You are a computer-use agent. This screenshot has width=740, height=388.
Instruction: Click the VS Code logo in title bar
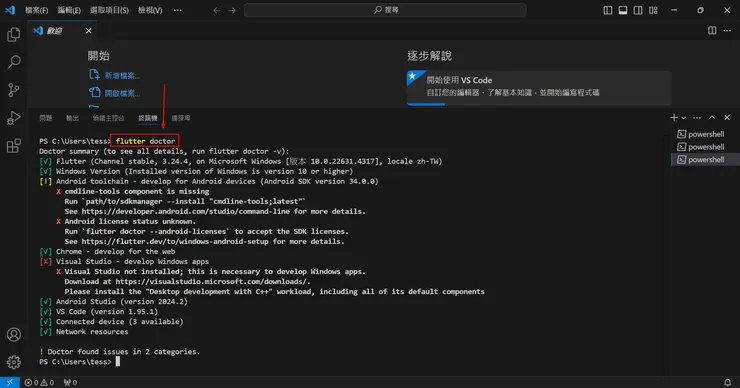tap(10, 9)
